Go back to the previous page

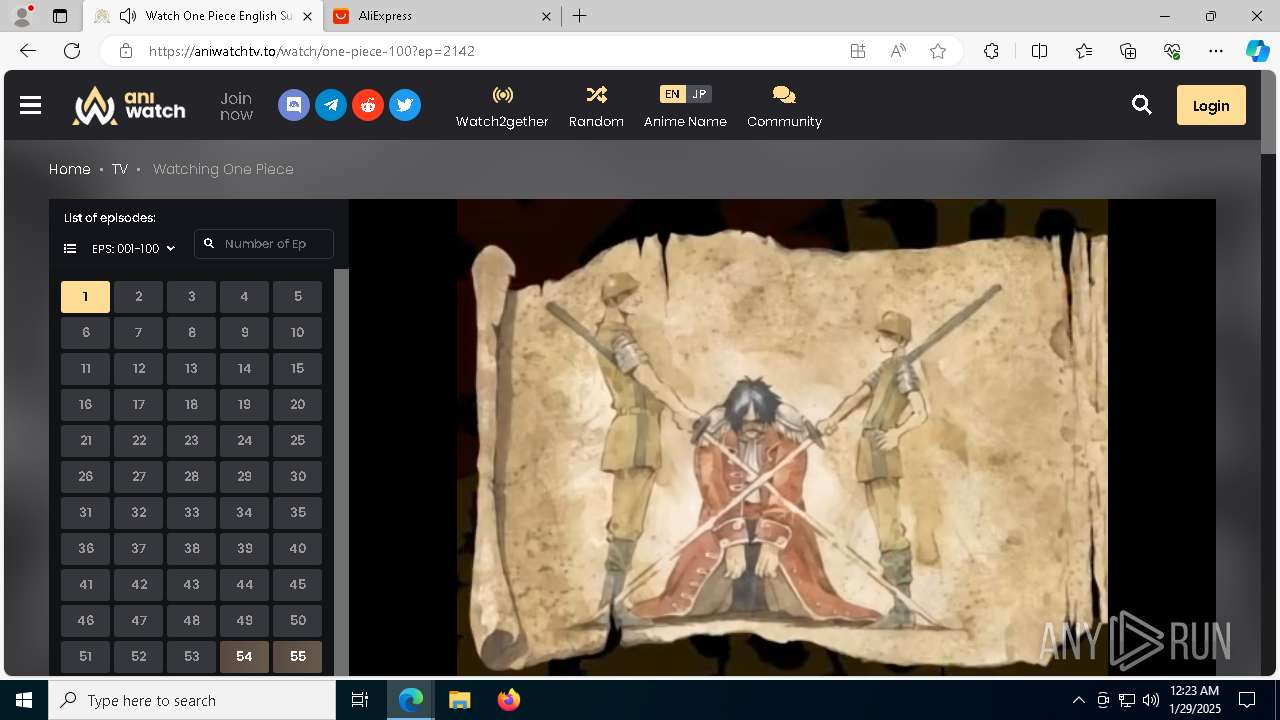28,51
